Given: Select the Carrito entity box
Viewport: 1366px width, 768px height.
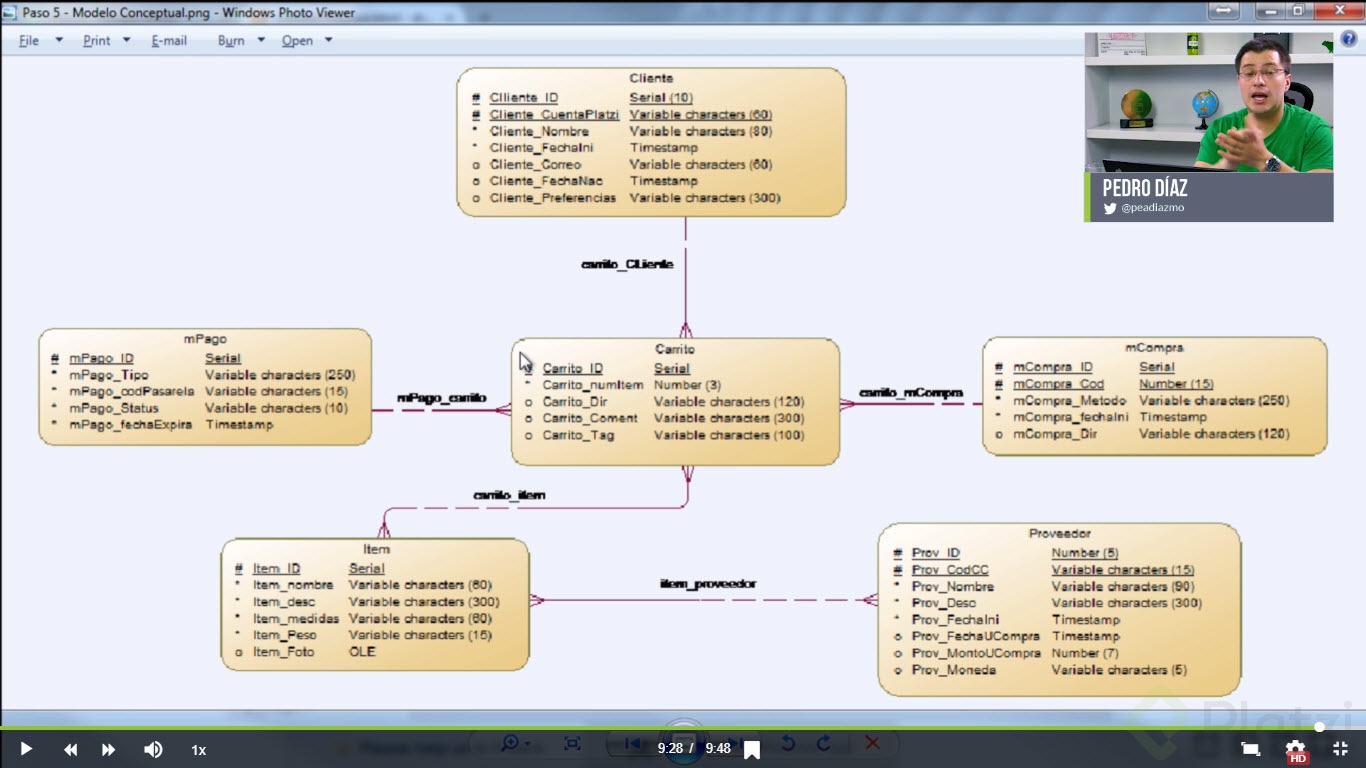Looking at the screenshot, I should pos(675,401).
